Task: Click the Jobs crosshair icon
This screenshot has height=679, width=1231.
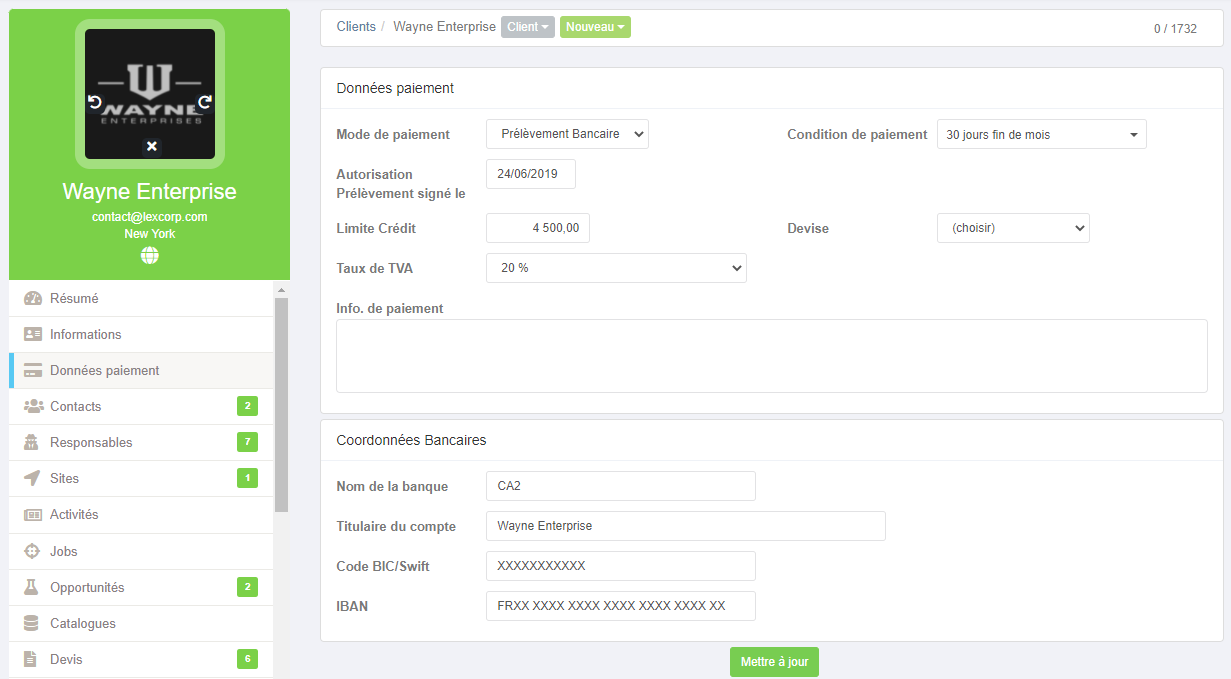Action: [32, 551]
